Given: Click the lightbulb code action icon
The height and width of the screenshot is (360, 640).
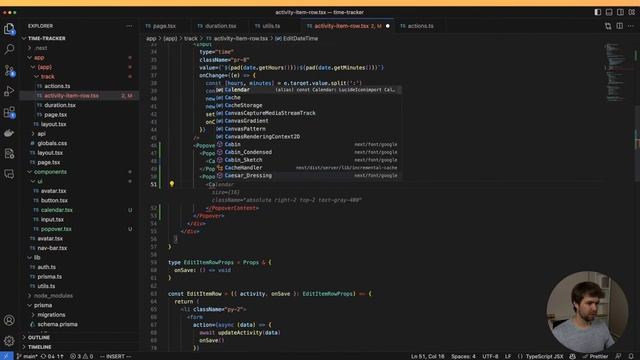Looking at the screenshot, I should [x=172, y=184].
